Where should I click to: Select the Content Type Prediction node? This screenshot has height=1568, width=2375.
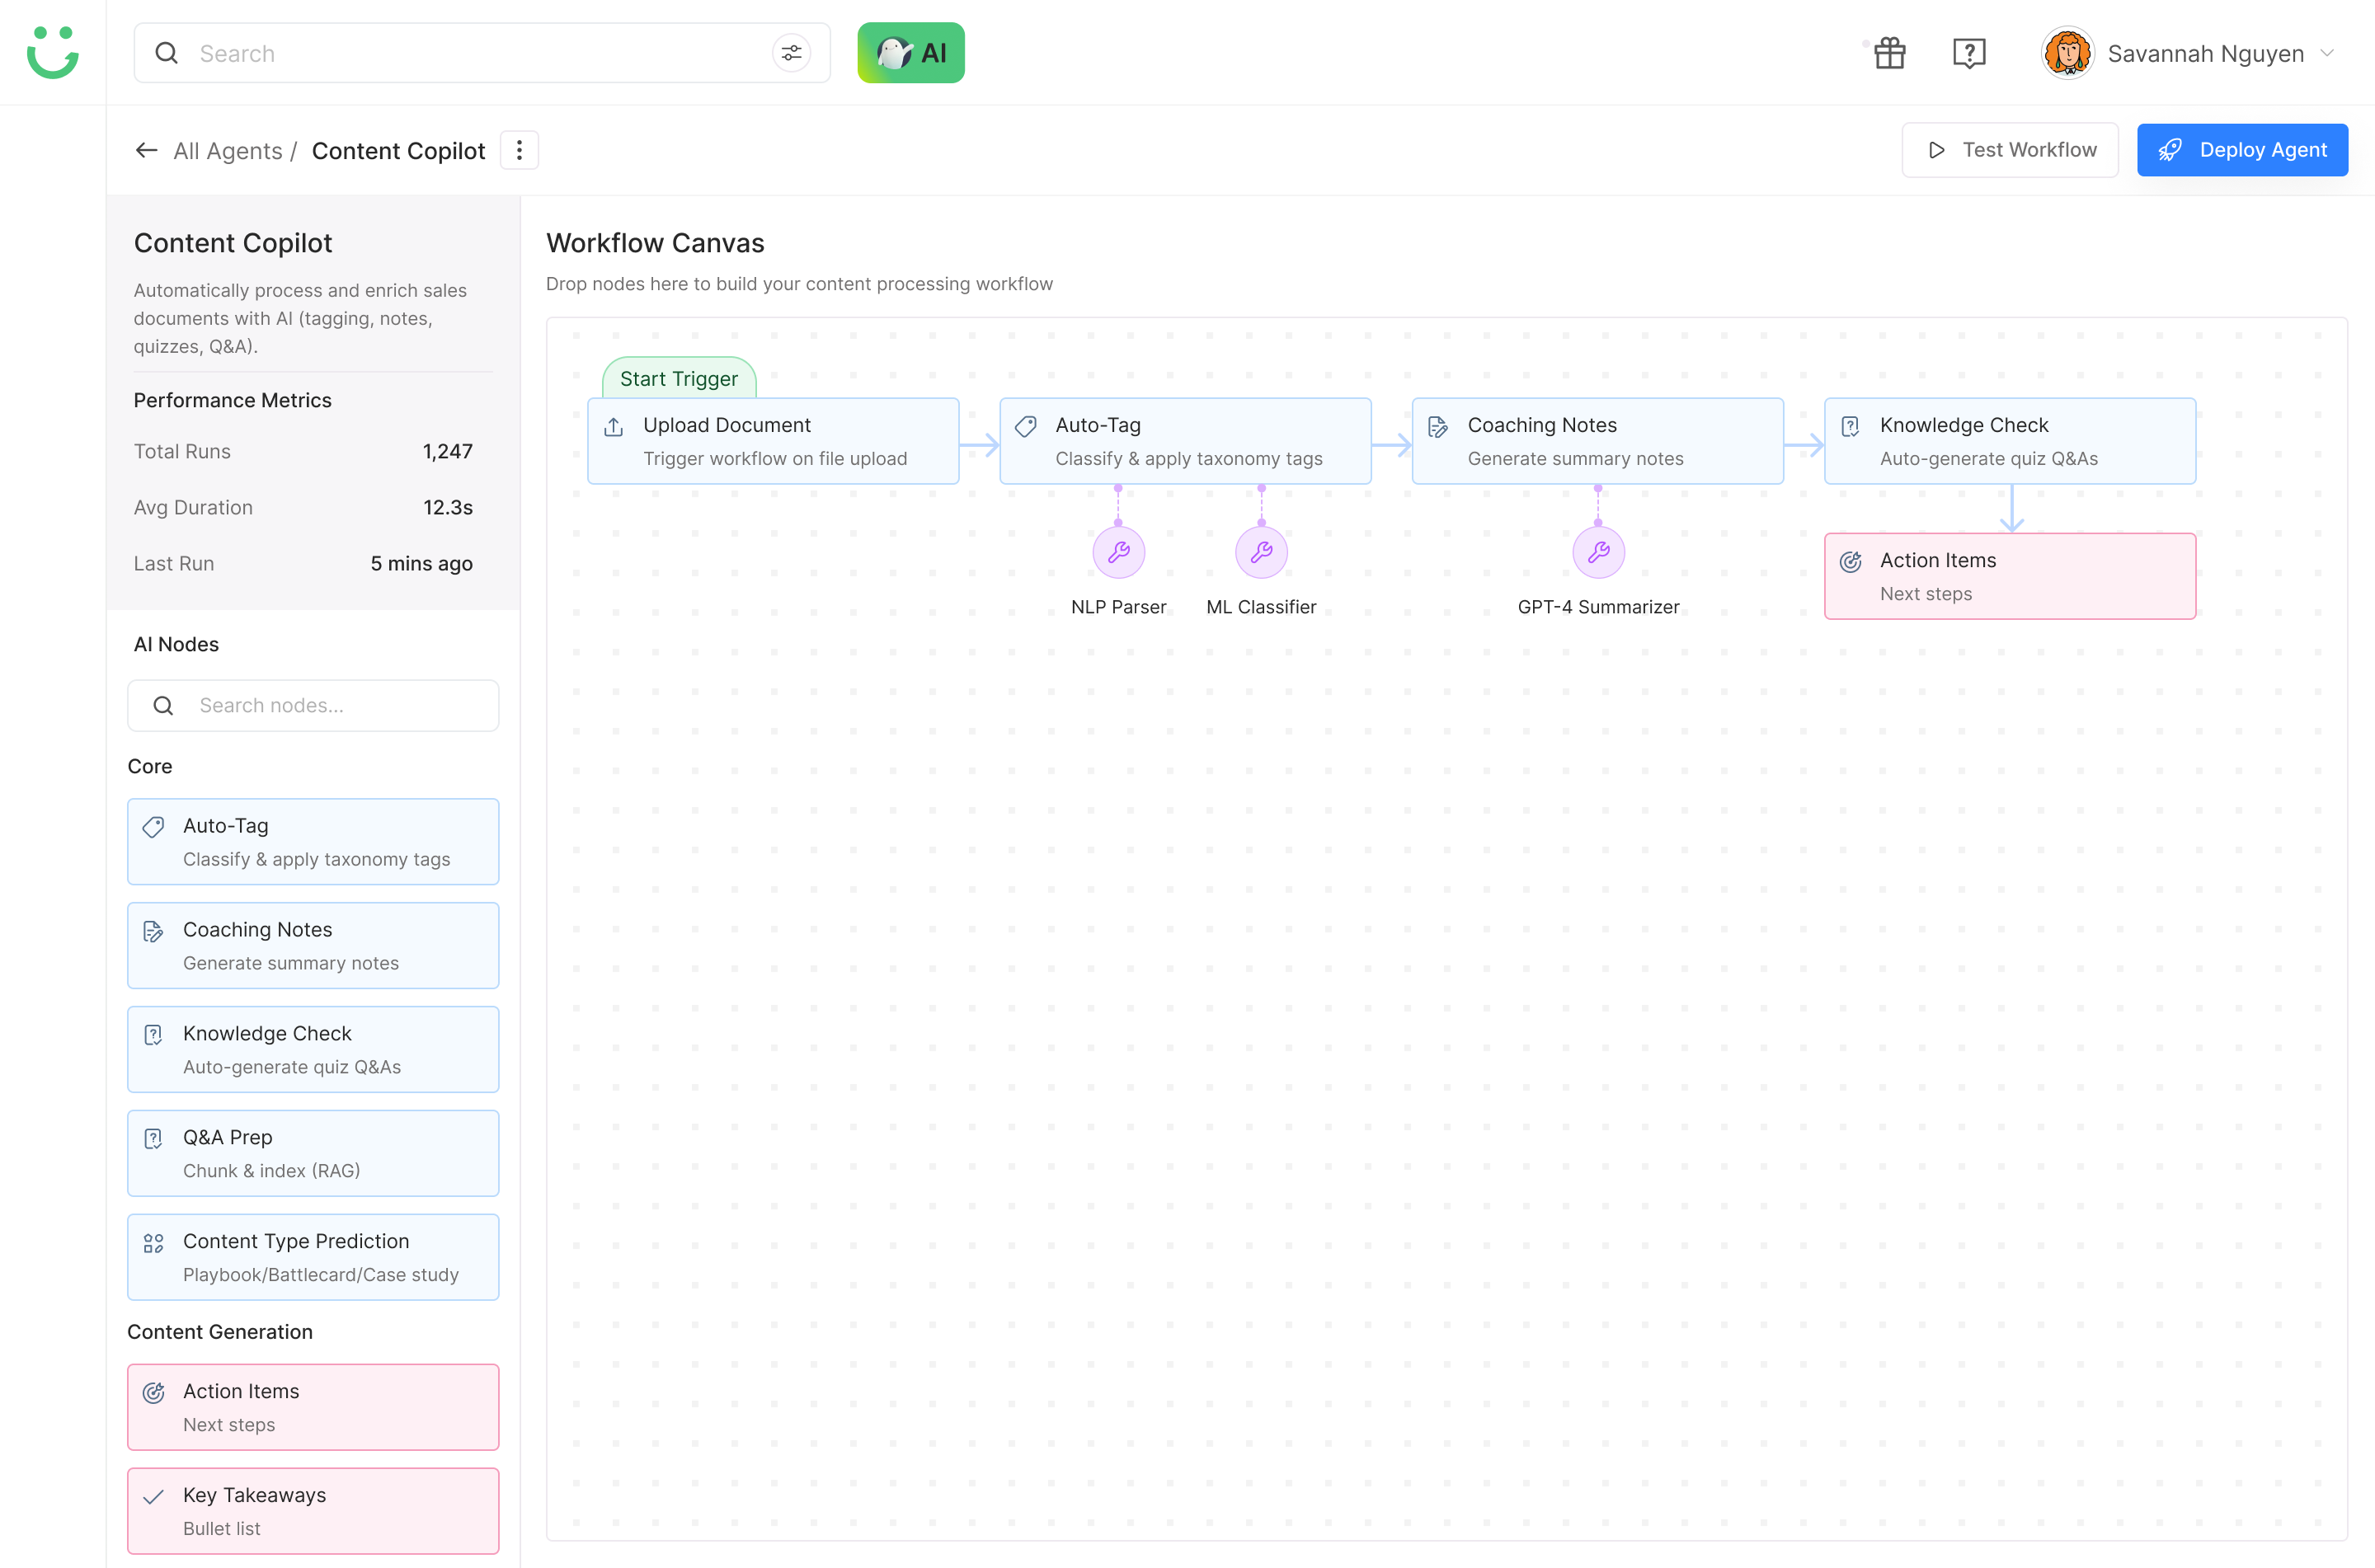click(x=313, y=1257)
